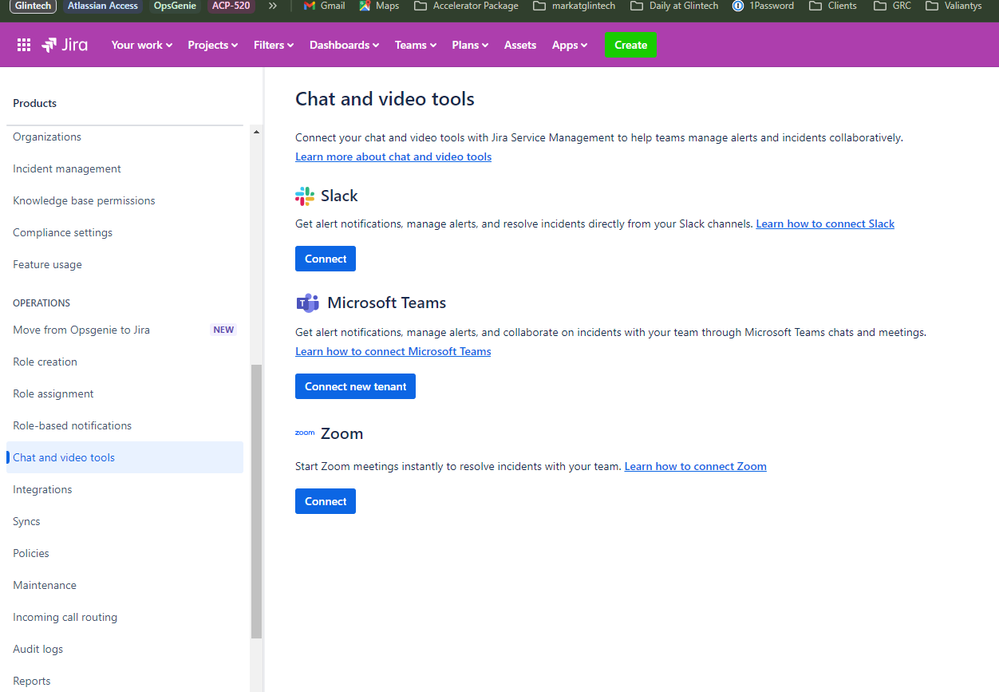This screenshot has width=999, height=692.
Task: Highlight the Role assignment setting
Action: point(53,393)
